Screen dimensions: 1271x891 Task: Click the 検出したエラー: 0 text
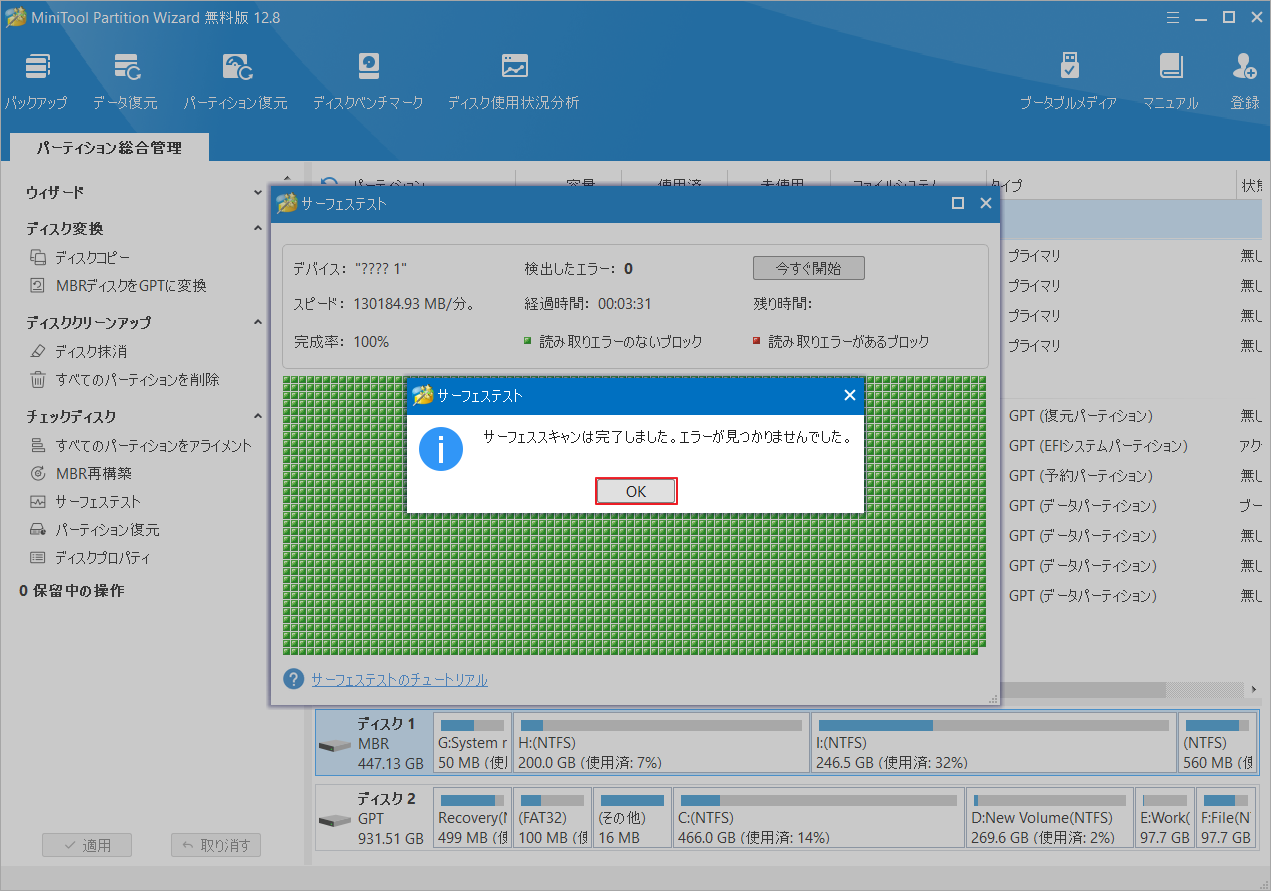[578, 269]
